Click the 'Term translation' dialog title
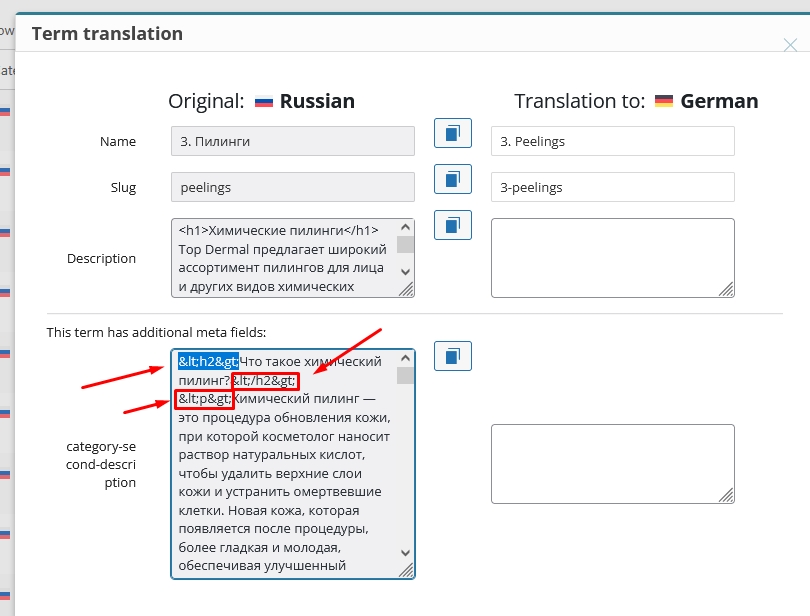 (107, 34)
